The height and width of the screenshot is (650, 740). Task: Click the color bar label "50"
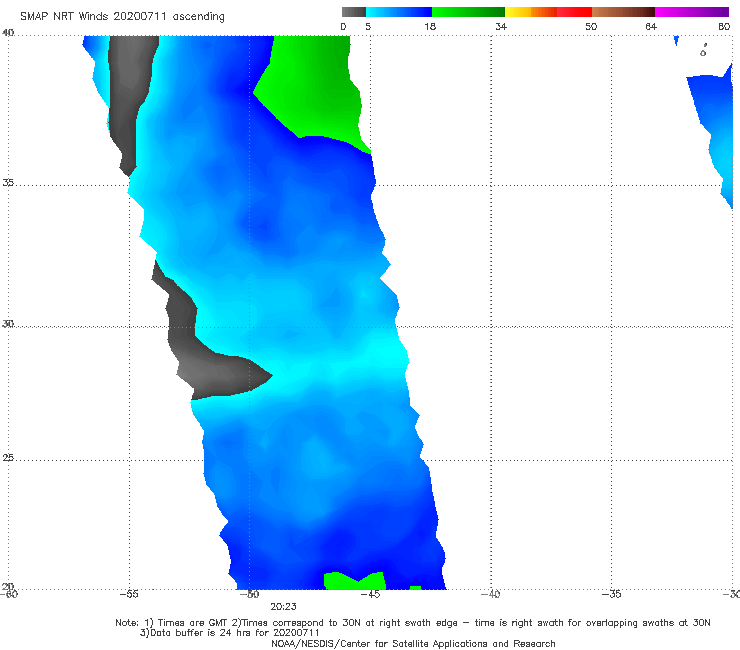coord(591,27)
